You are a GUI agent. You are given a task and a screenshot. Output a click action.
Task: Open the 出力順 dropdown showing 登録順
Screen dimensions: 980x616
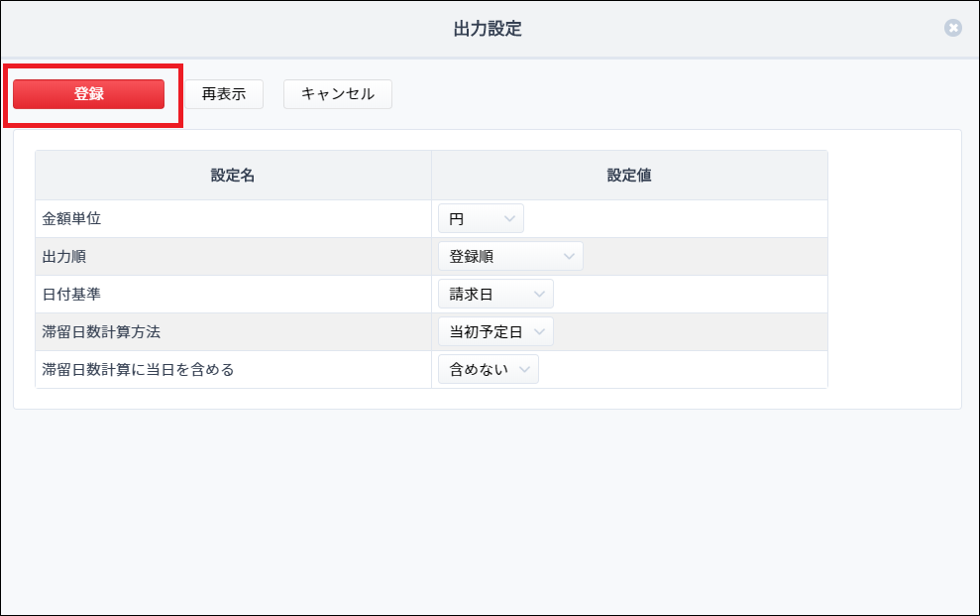coord(511,256)
